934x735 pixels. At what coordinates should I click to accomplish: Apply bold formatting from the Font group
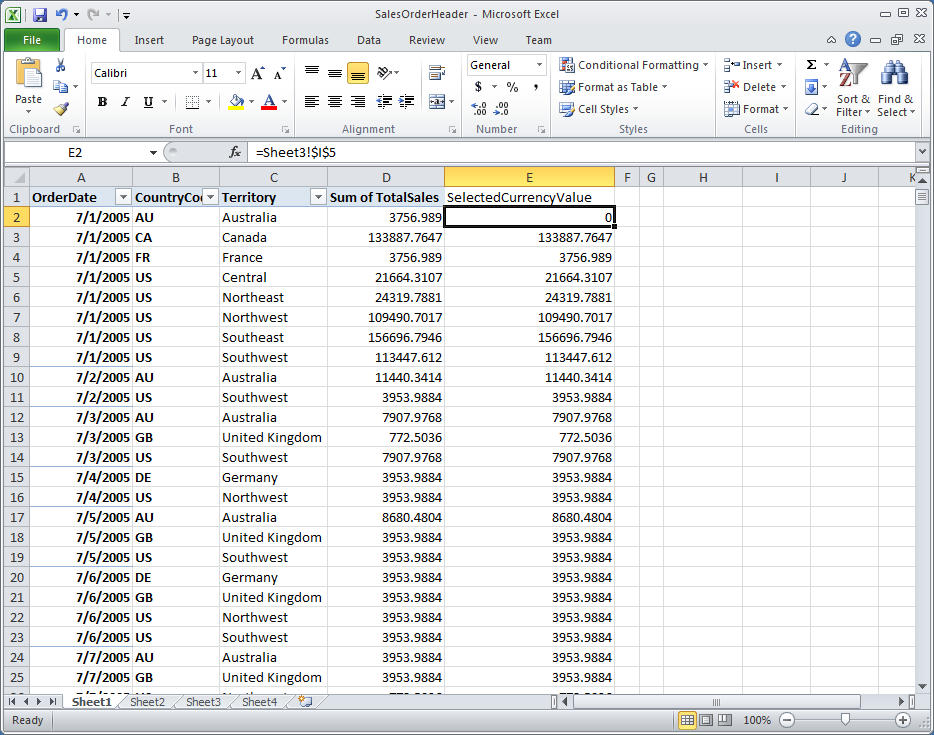(103, 103)
